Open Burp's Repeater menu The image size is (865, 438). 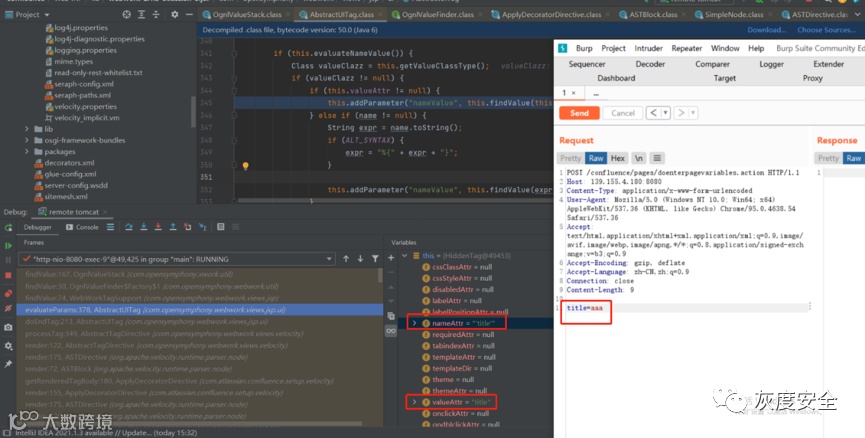[x=686, y=49]
